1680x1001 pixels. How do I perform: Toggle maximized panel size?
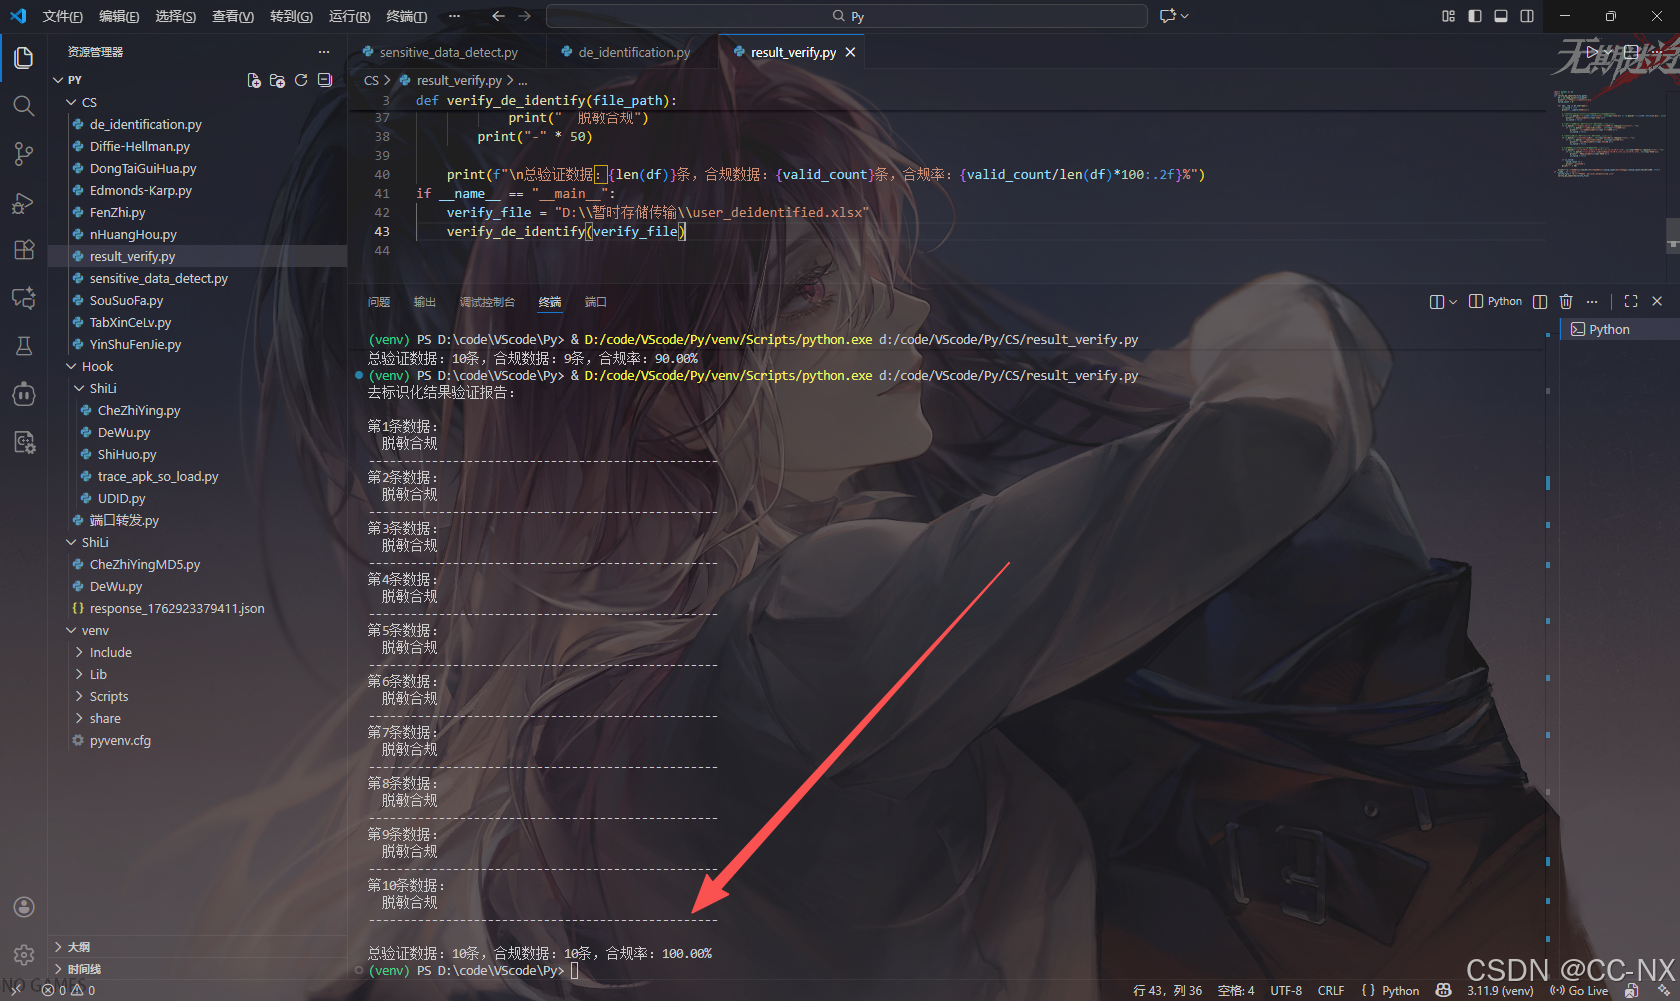point(1631,301)
